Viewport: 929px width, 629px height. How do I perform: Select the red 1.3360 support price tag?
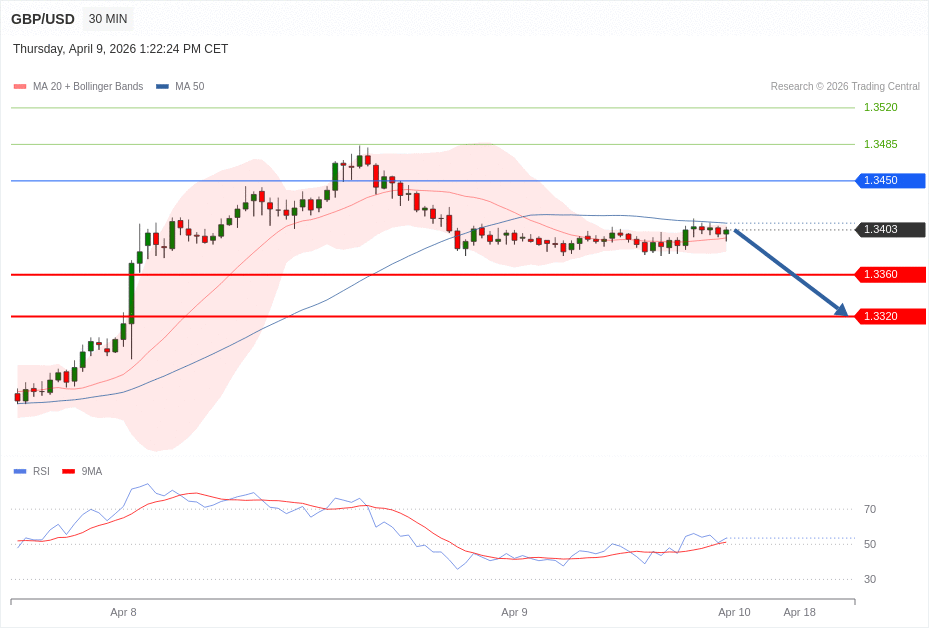point(889,275)
